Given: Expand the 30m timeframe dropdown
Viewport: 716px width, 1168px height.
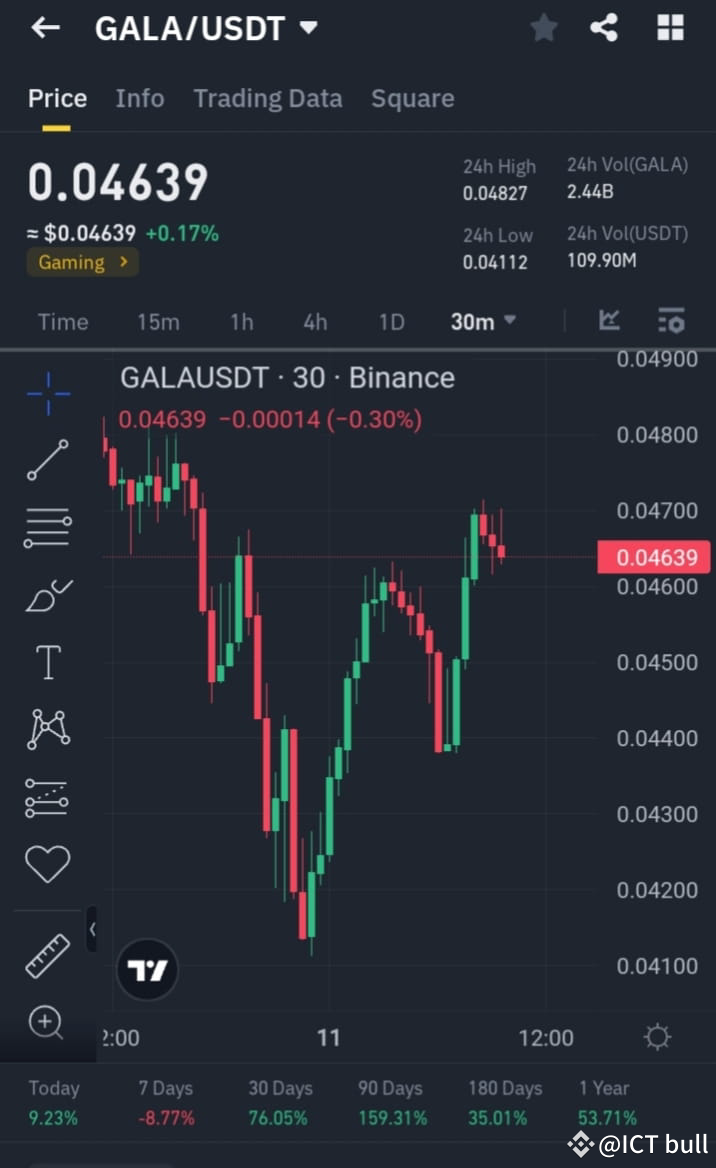Looking at the screenshot, I should click(x=483, y=321).
